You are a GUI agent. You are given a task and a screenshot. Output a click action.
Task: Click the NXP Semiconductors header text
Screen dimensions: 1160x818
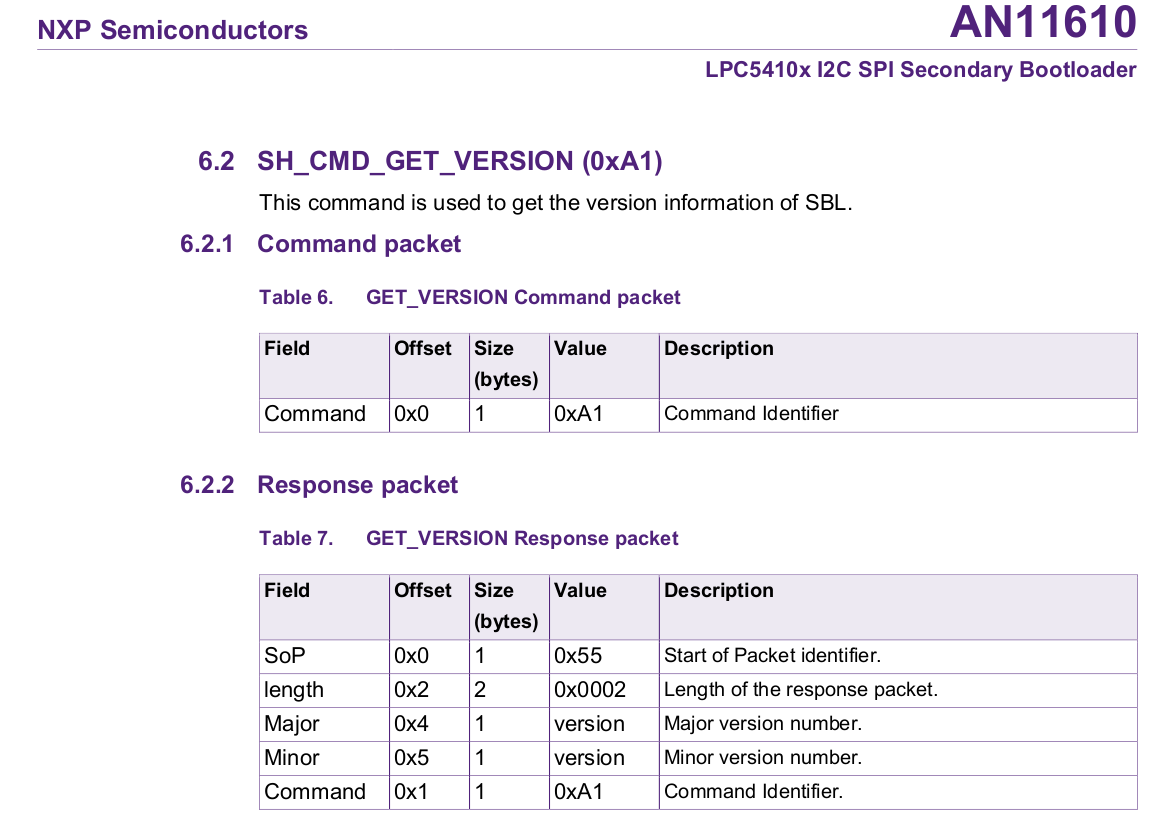coord(172,30)
